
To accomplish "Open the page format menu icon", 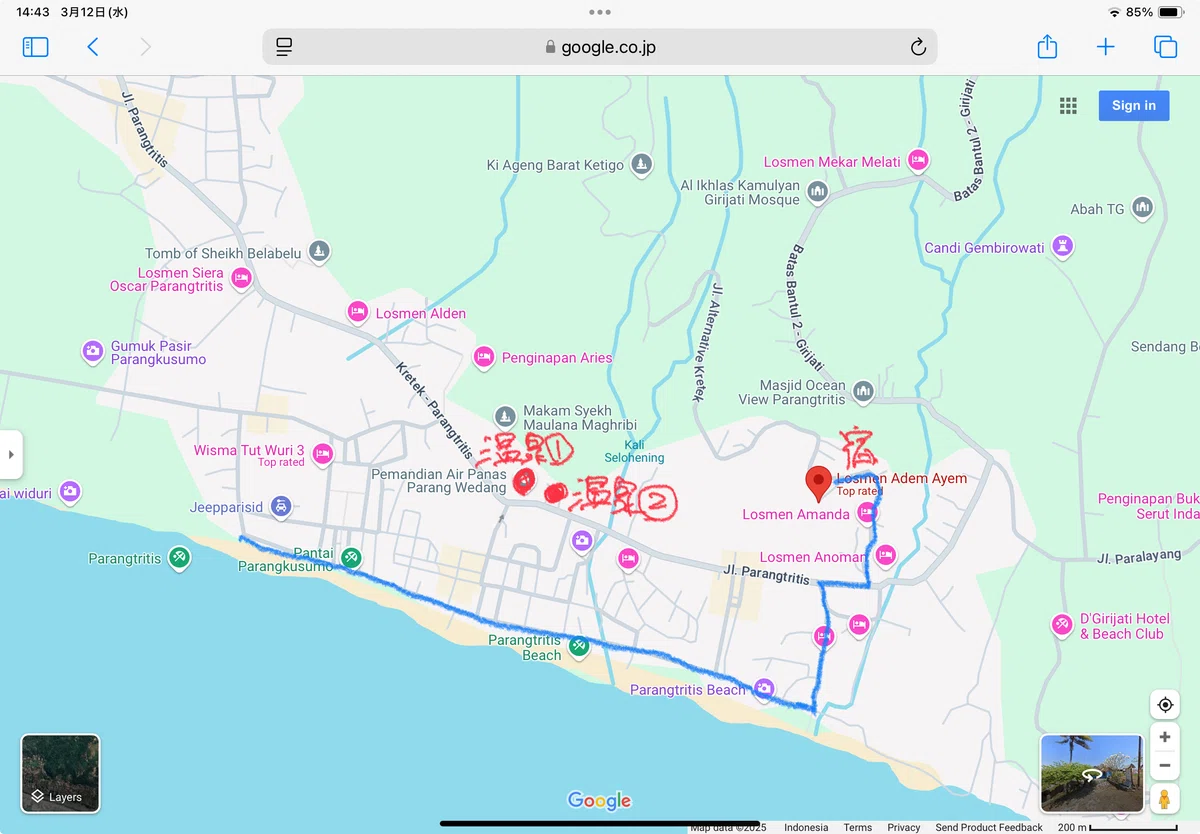I will (284, 47).
